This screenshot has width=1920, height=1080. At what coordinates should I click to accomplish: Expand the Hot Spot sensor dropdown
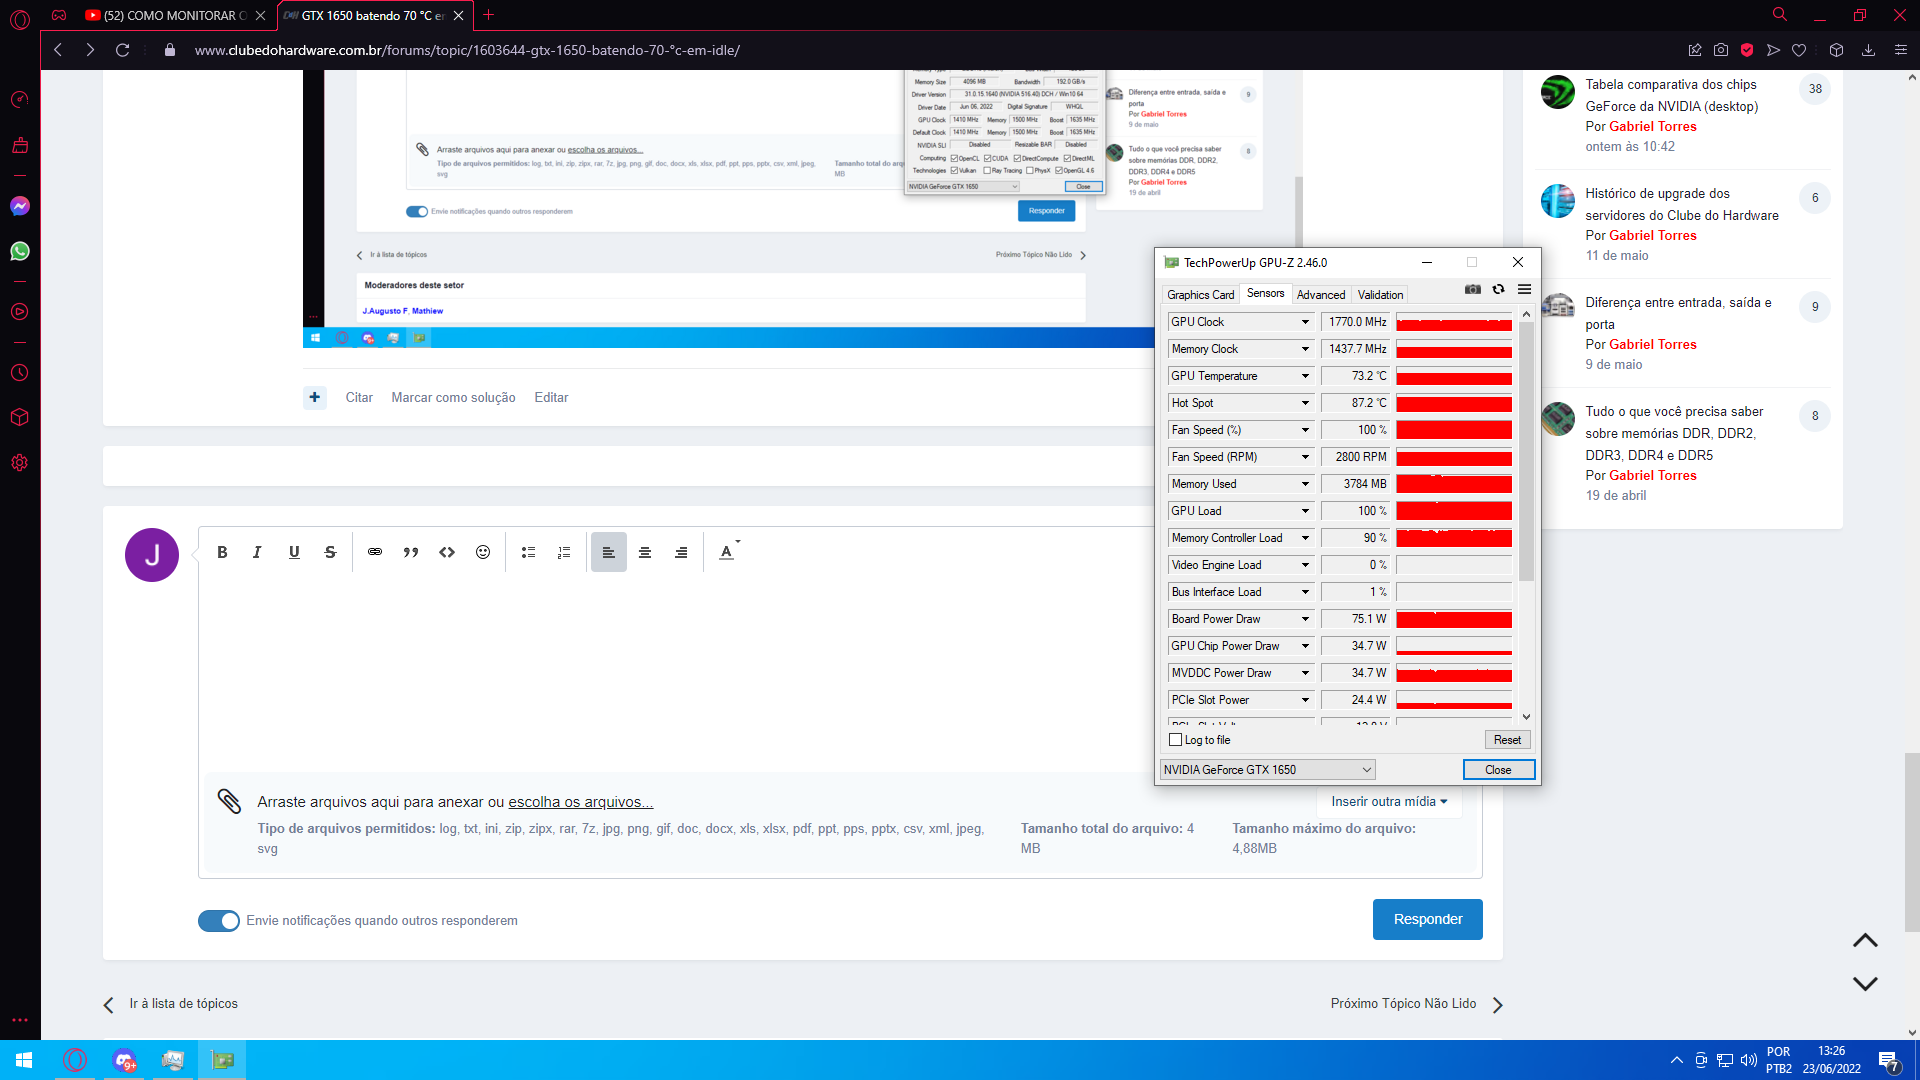click(x=1305, y=403)
